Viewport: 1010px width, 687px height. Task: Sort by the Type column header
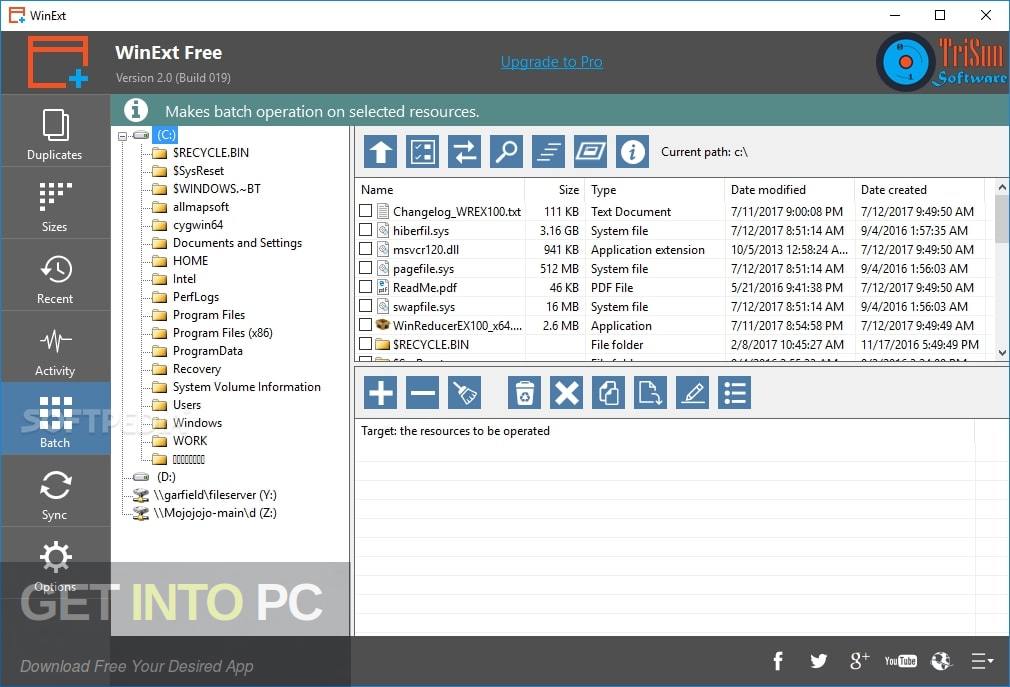654,190
